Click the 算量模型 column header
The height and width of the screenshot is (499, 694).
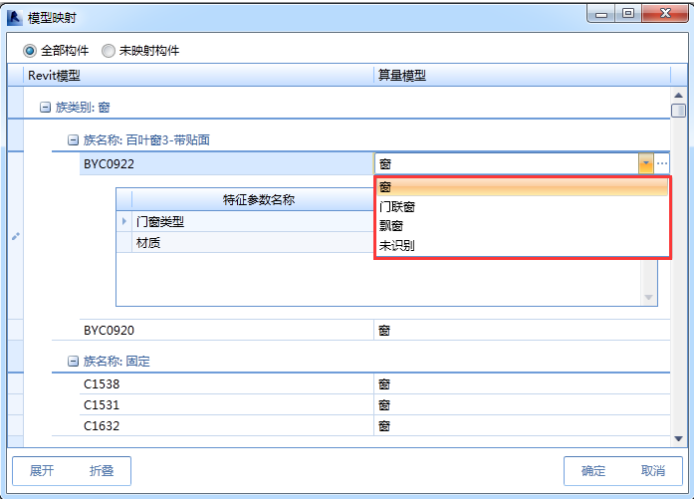coord(522,76)
